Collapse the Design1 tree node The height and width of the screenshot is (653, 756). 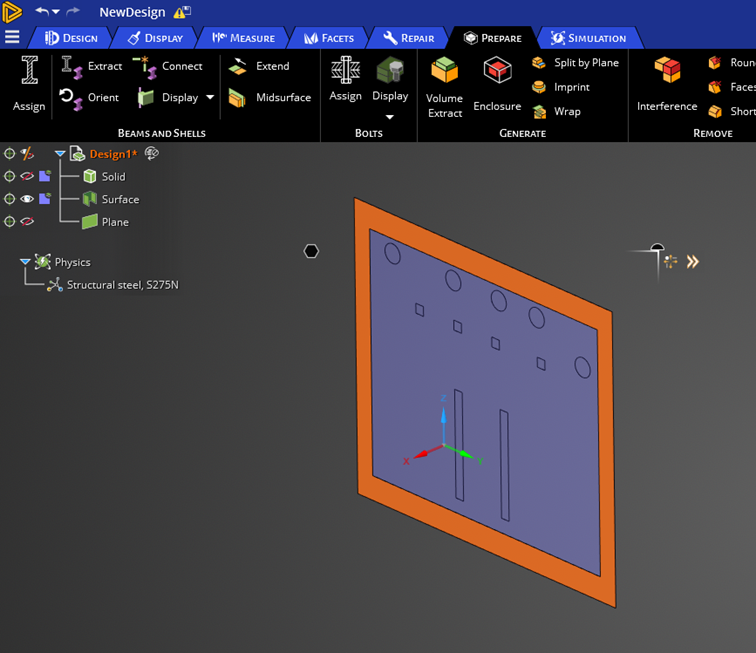pos(60,154)
